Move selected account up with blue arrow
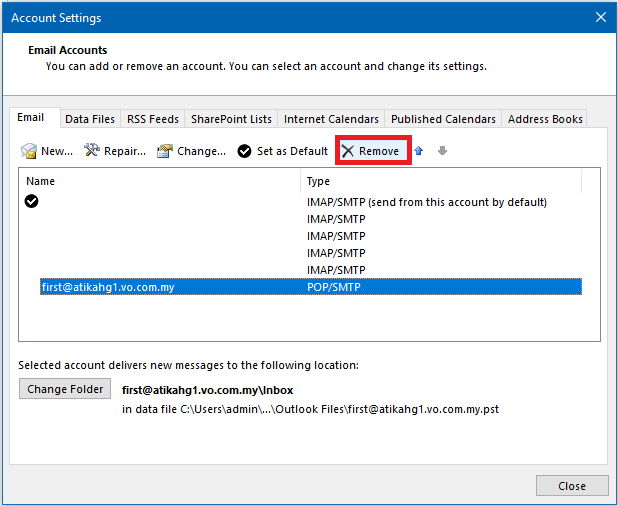 pyautogui.click(x=419, y=151)
